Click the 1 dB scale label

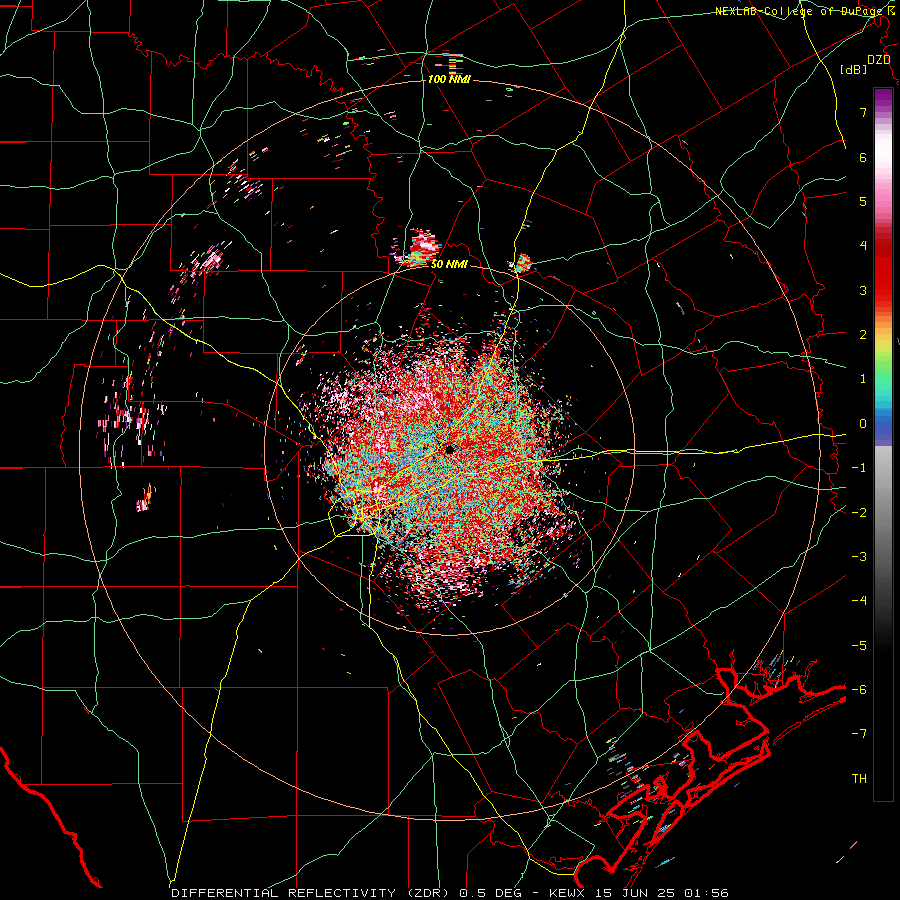click(863, 379)
